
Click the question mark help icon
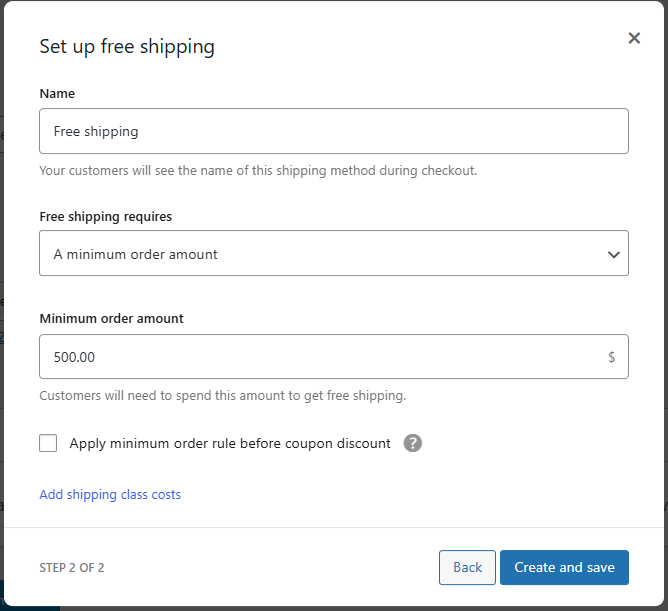pyautogui.click(x=413, y=443)
